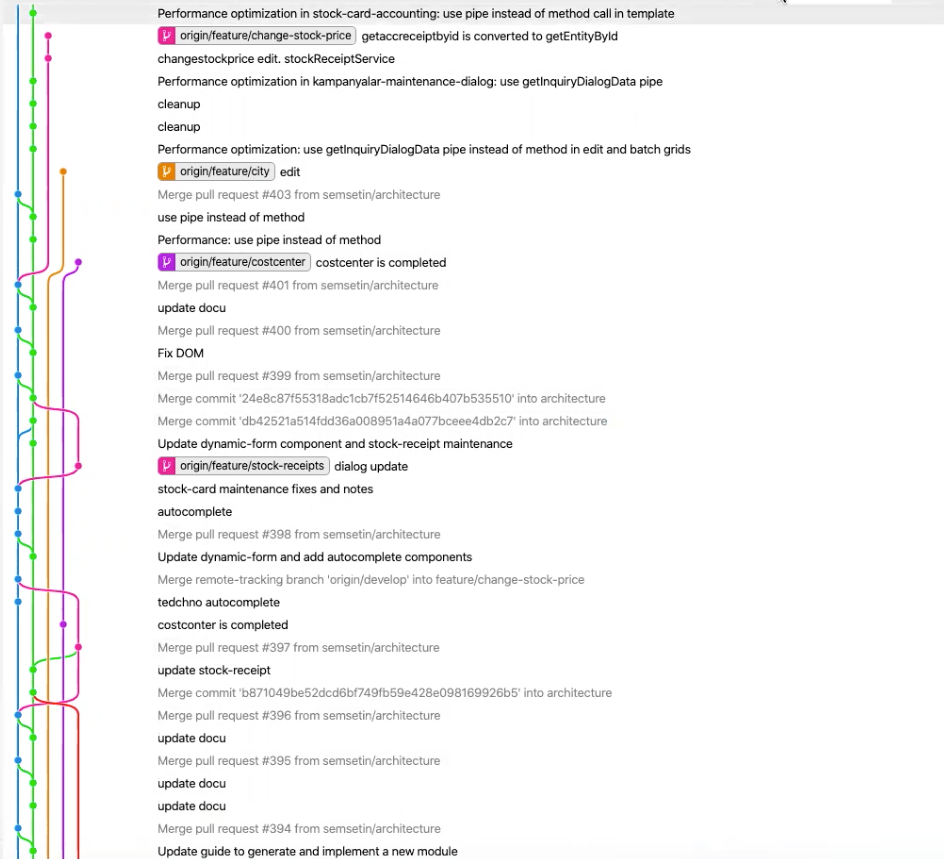Select 'Merge pull request #401' commit
The height and width of the screenshot is (859, 944).
point(298,285)
